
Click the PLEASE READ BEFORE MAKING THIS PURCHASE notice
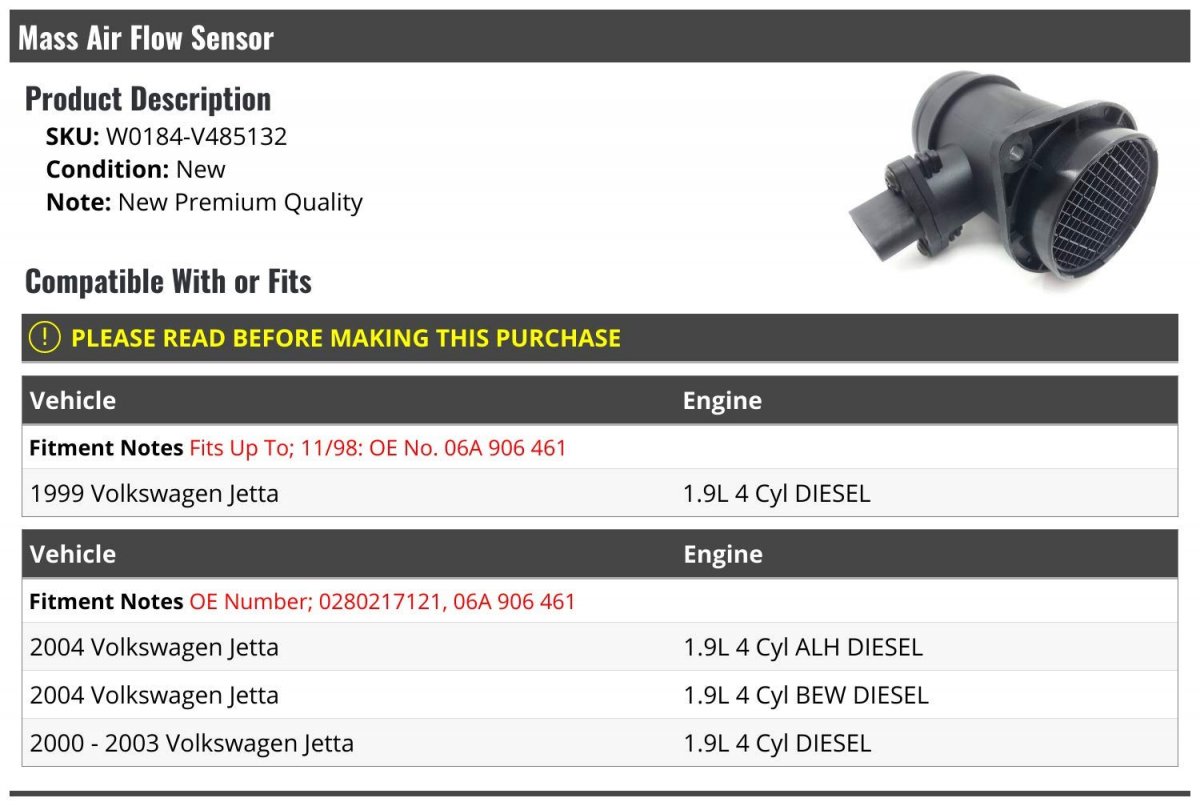(x=346, y=338)
